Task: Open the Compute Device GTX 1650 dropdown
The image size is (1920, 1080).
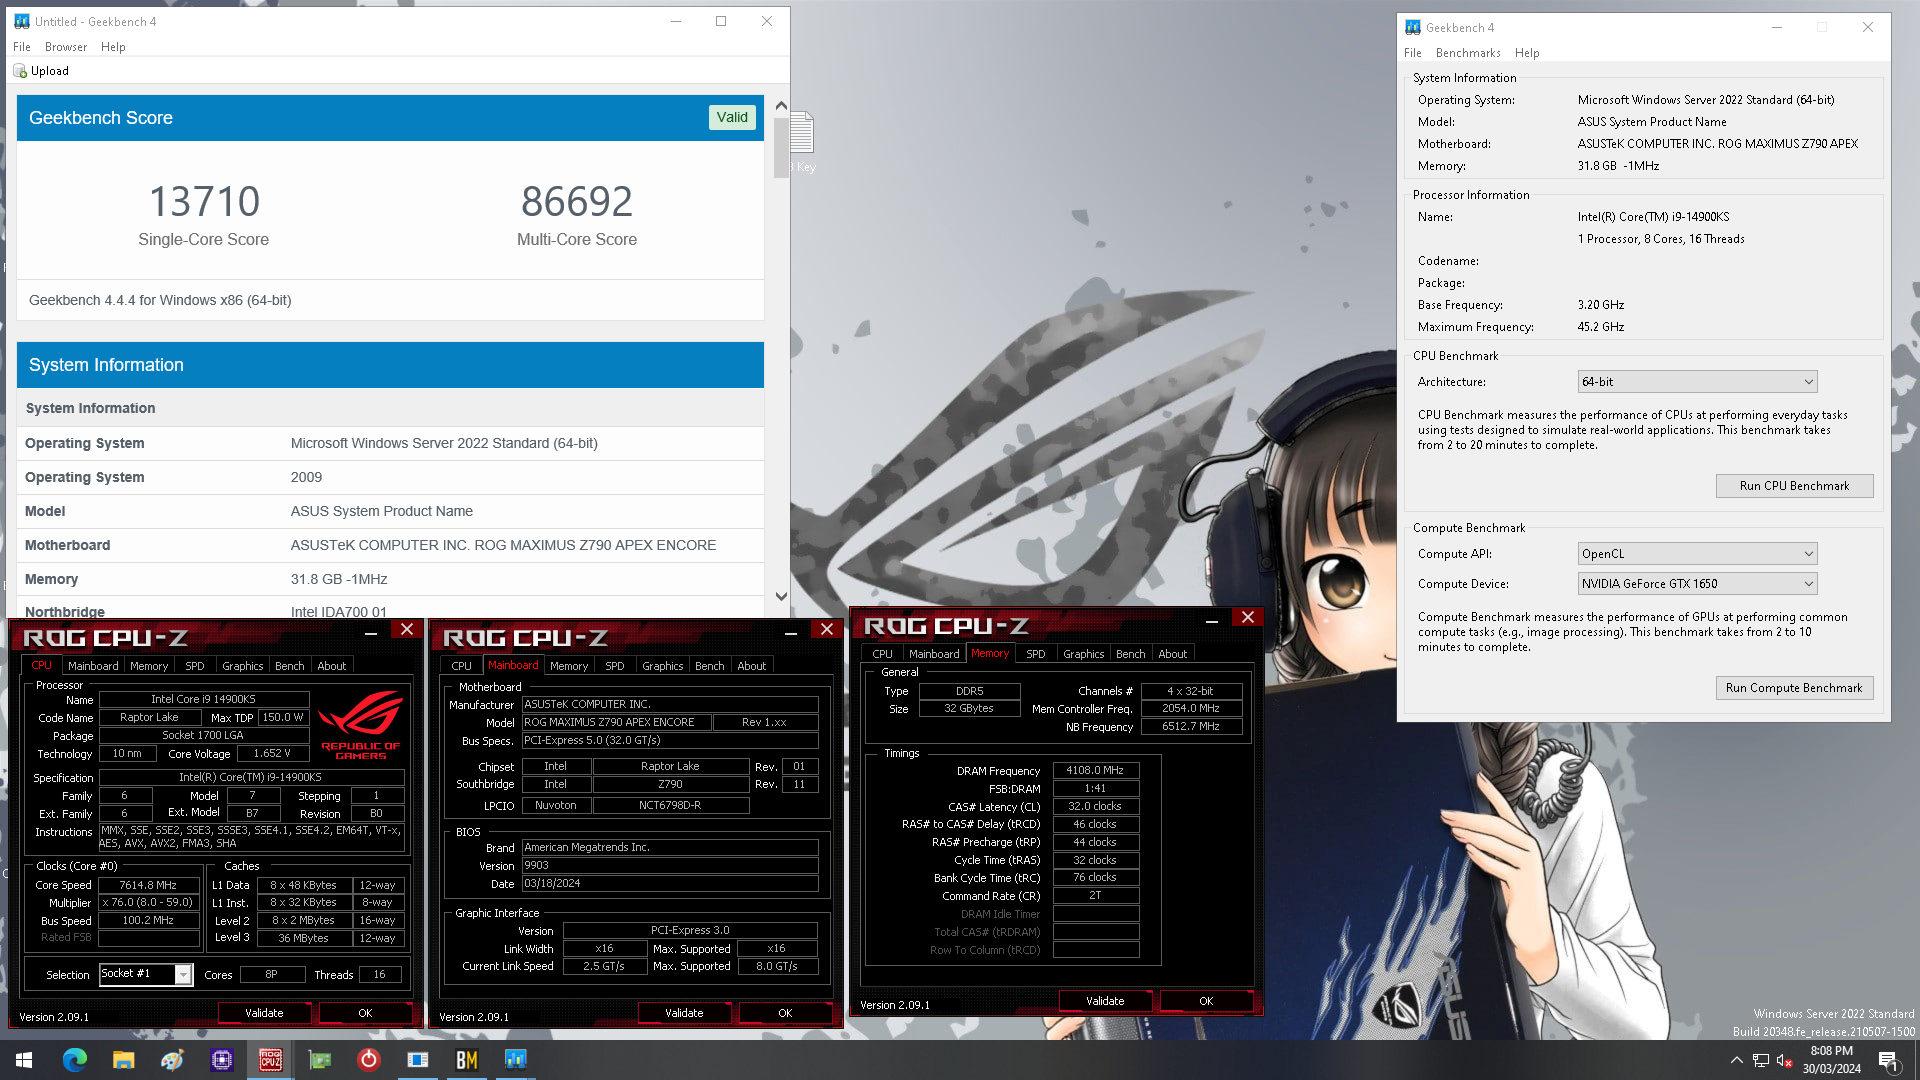Action: [1697, 584]
